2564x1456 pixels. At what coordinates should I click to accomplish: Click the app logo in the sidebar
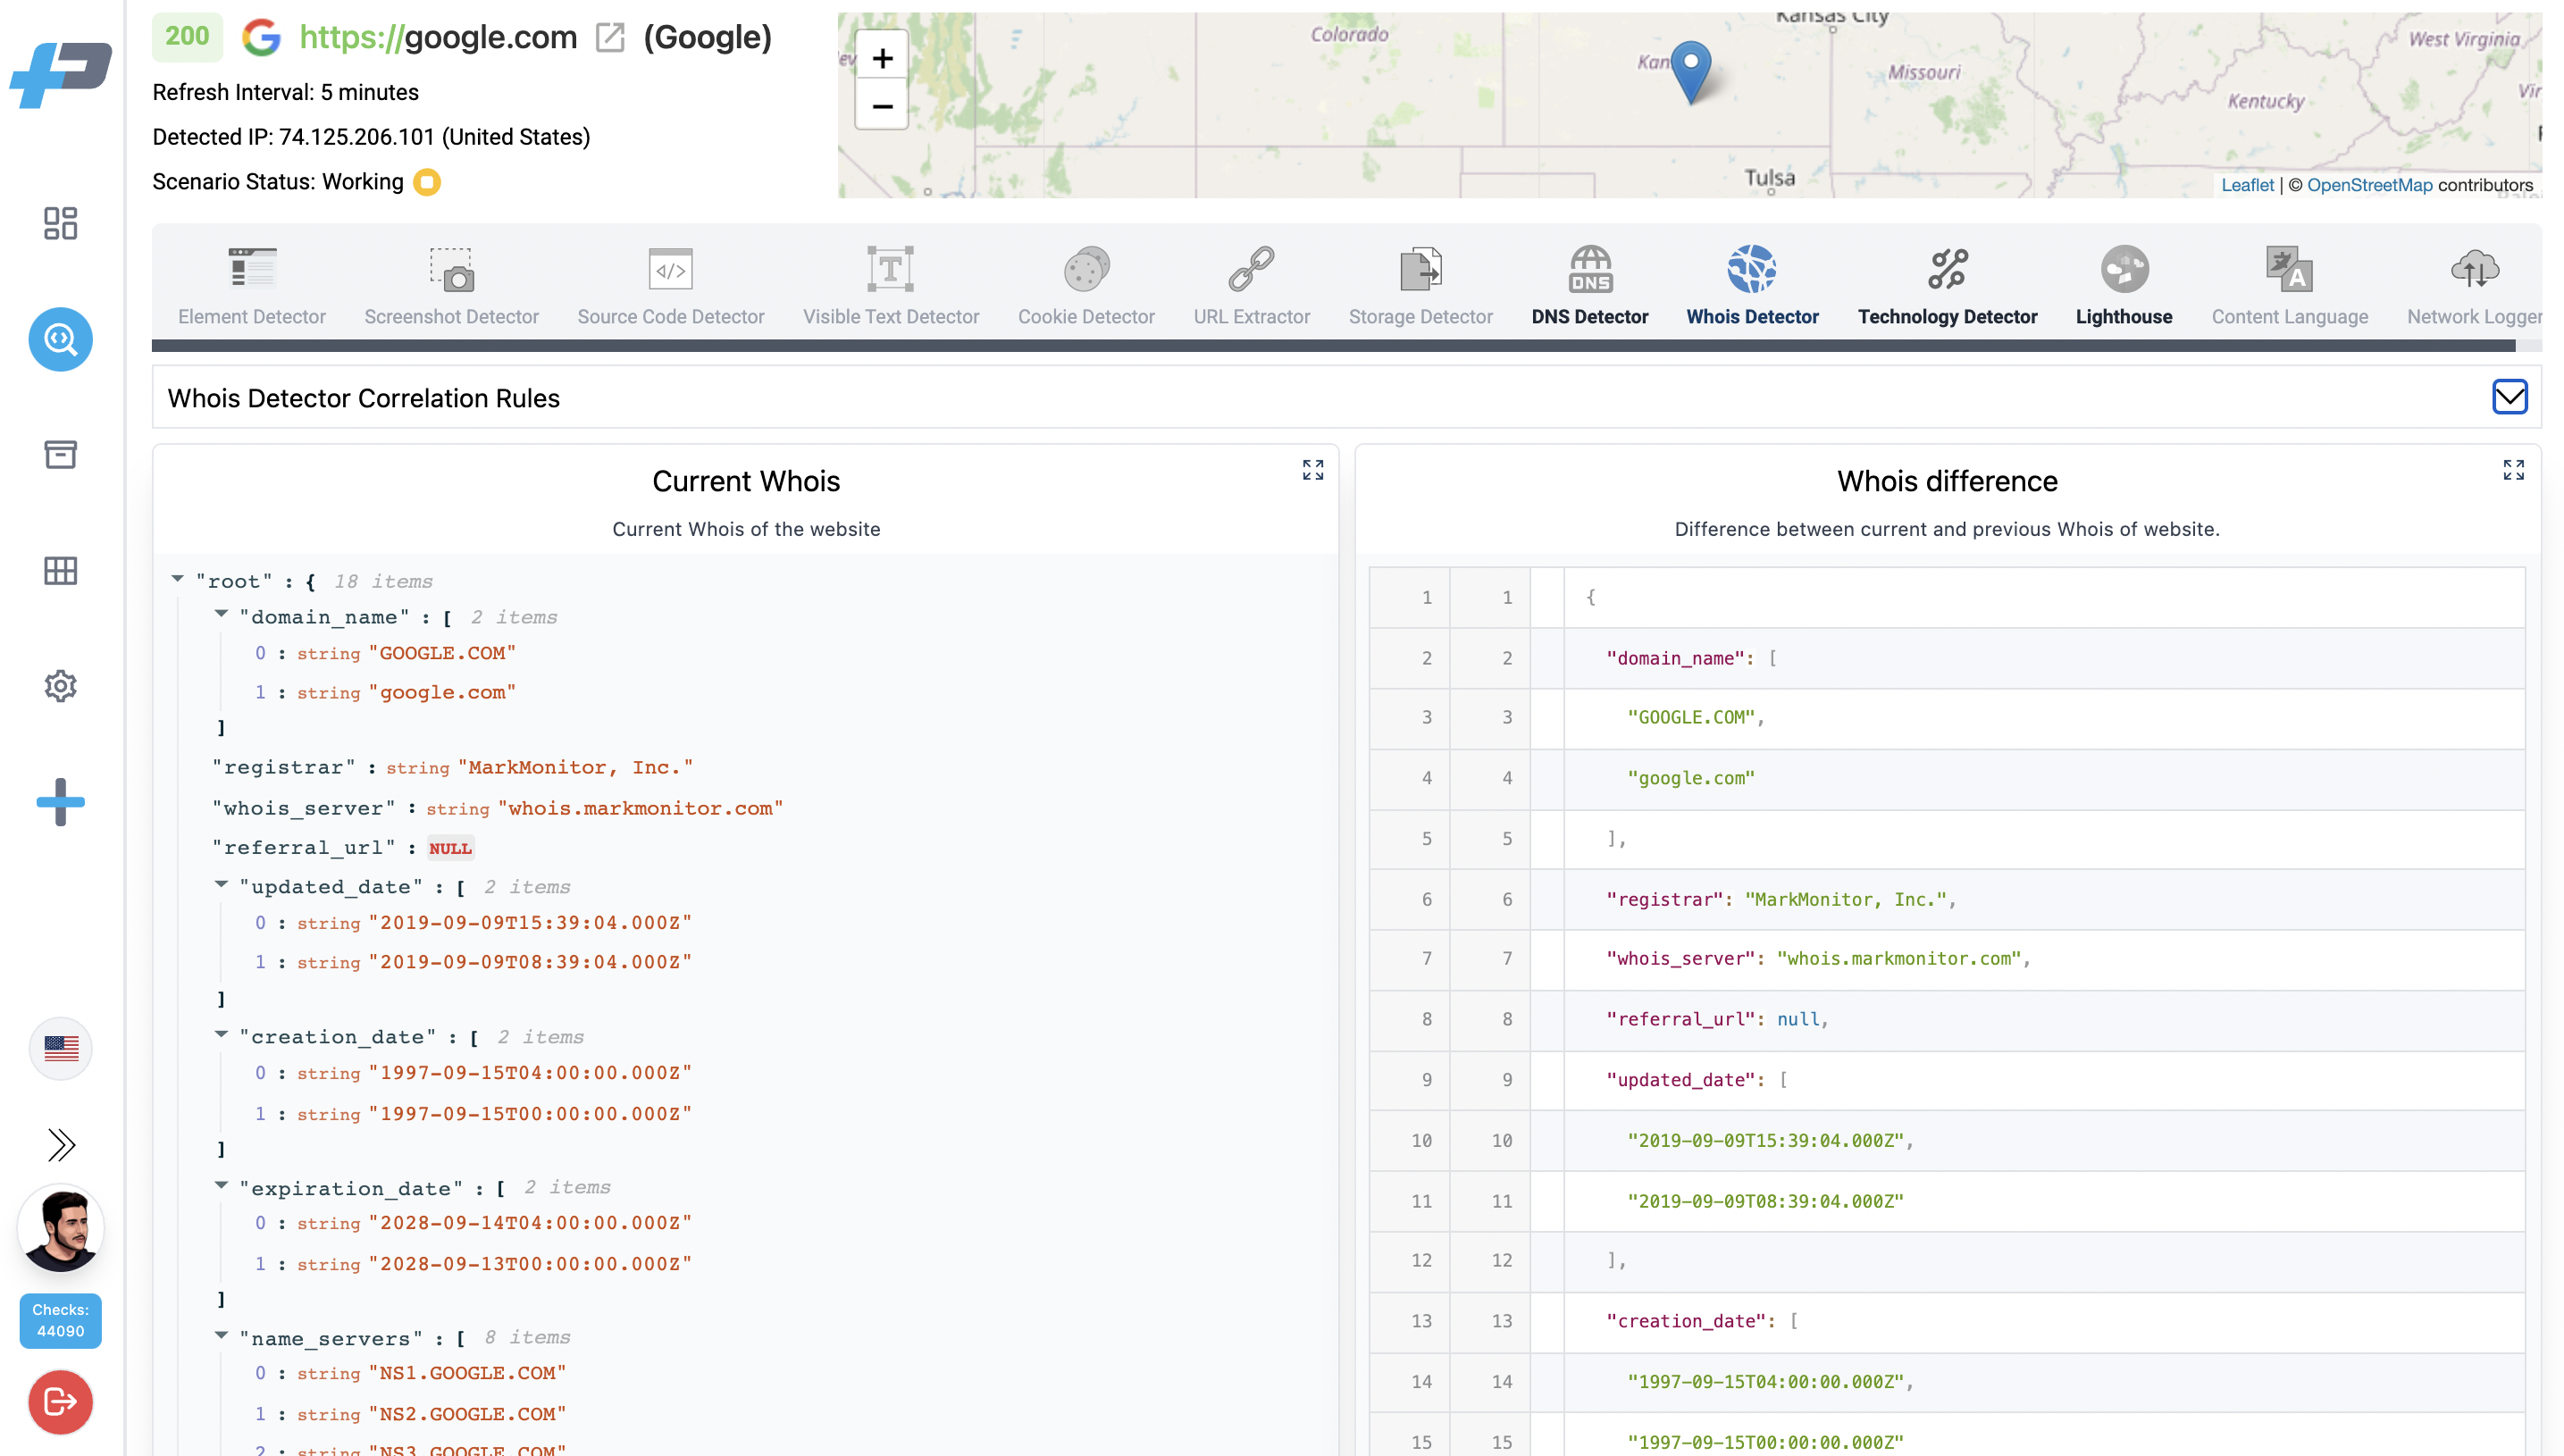[60, 75]
